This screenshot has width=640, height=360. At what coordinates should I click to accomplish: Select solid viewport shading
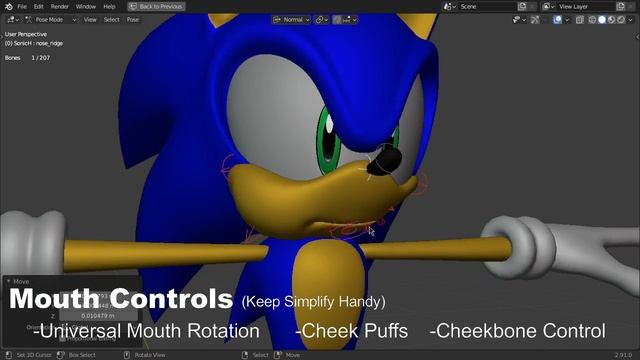pos(602,20)
